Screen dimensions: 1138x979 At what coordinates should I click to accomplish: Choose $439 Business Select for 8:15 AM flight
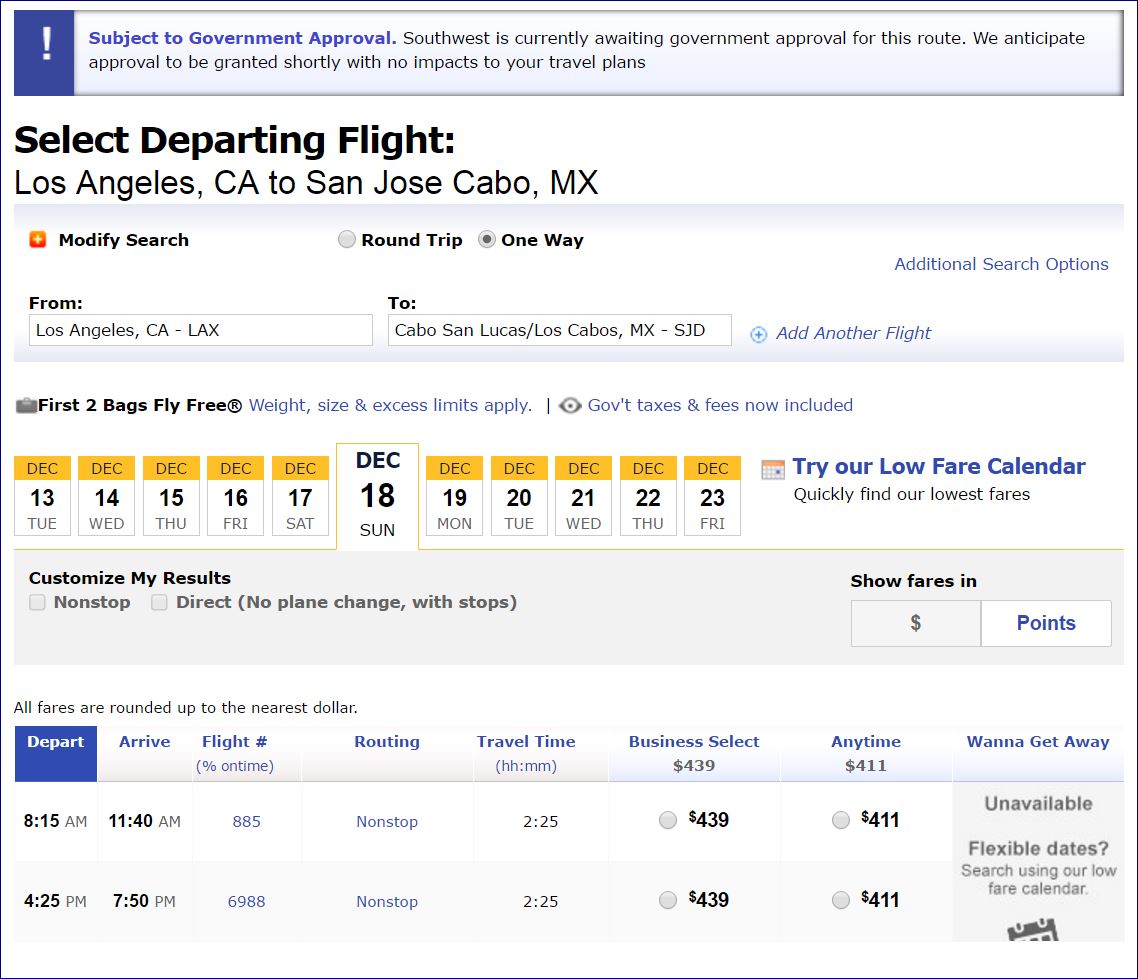pyautogui.click(x=668, y=821)
